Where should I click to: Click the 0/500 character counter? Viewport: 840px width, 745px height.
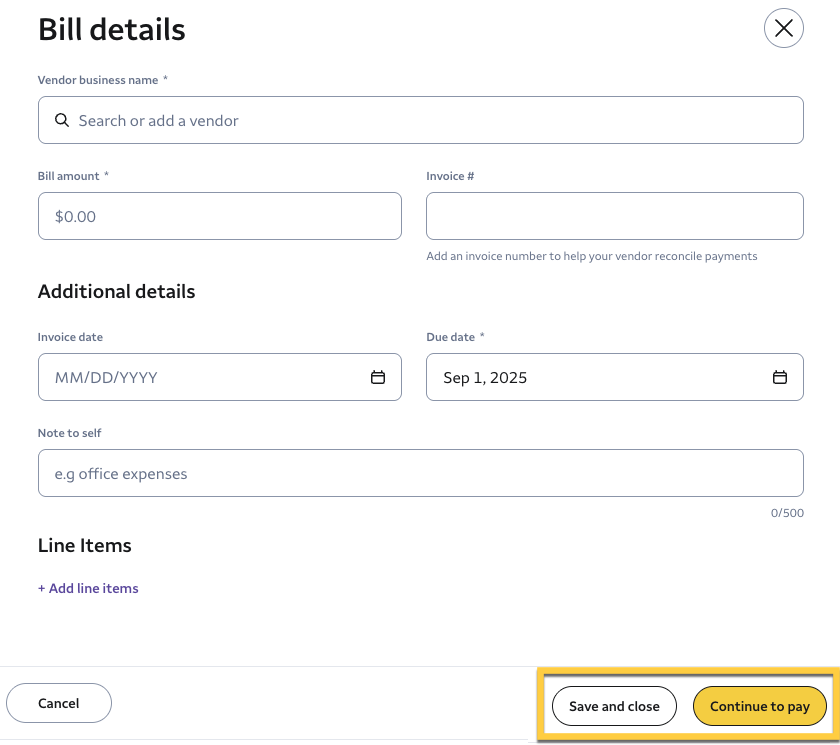point(786,513)
